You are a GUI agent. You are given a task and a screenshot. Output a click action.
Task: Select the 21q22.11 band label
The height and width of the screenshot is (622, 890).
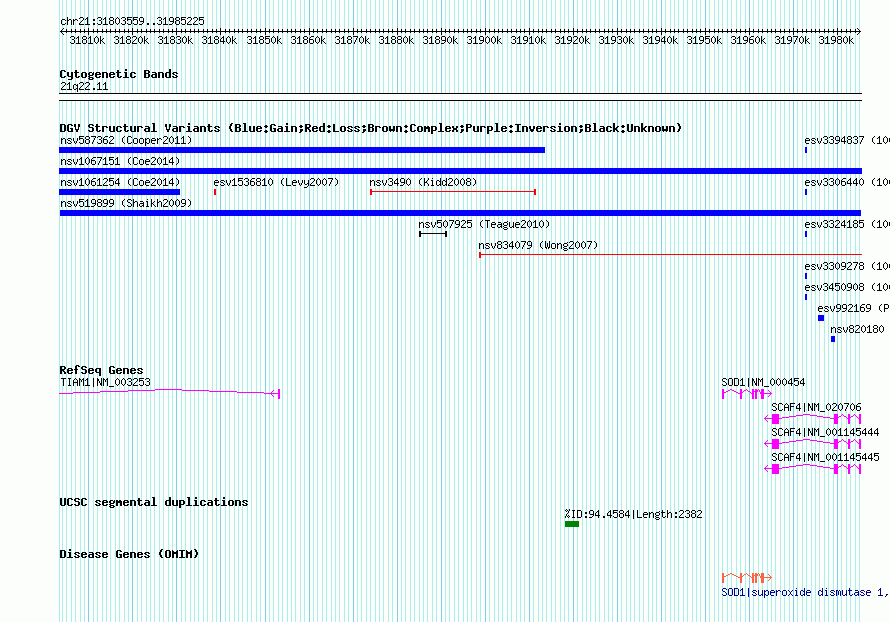pyautogui.click(x=84, y=86)
